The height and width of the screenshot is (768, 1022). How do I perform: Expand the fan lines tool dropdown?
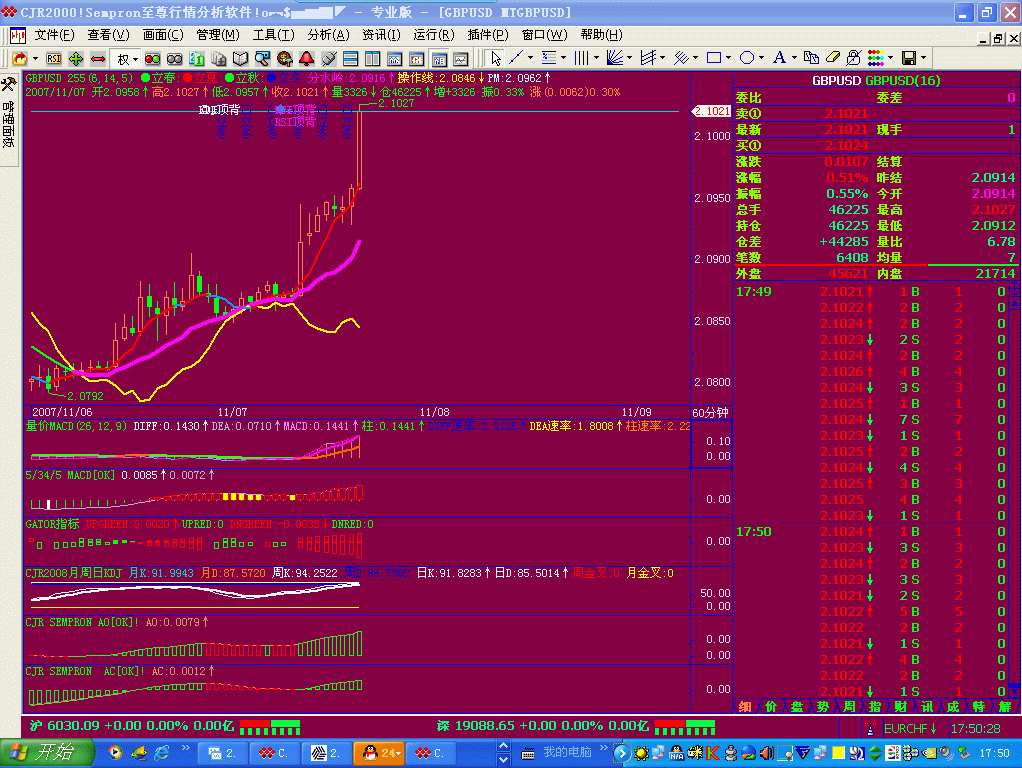tap(629, 59)
